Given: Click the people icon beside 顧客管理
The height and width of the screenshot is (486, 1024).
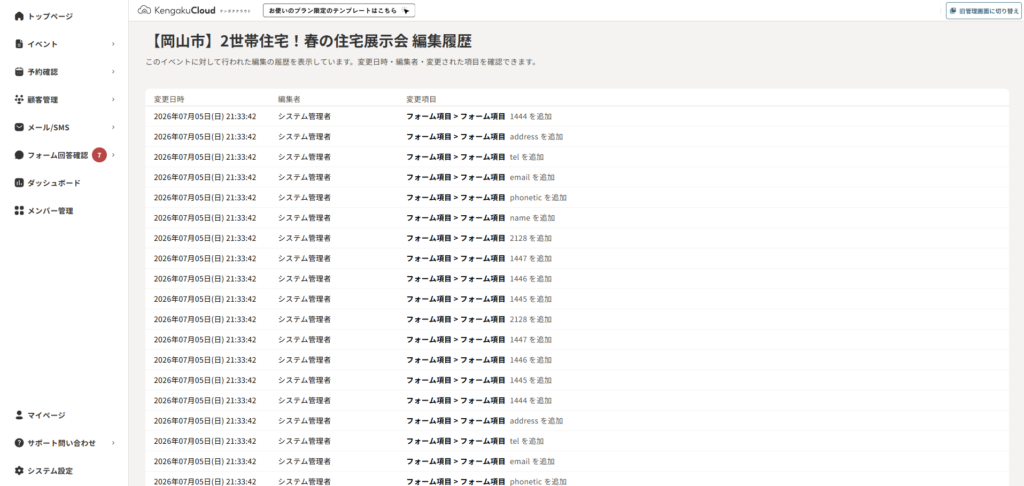Looking at the screenshot, I should [19, 99].
